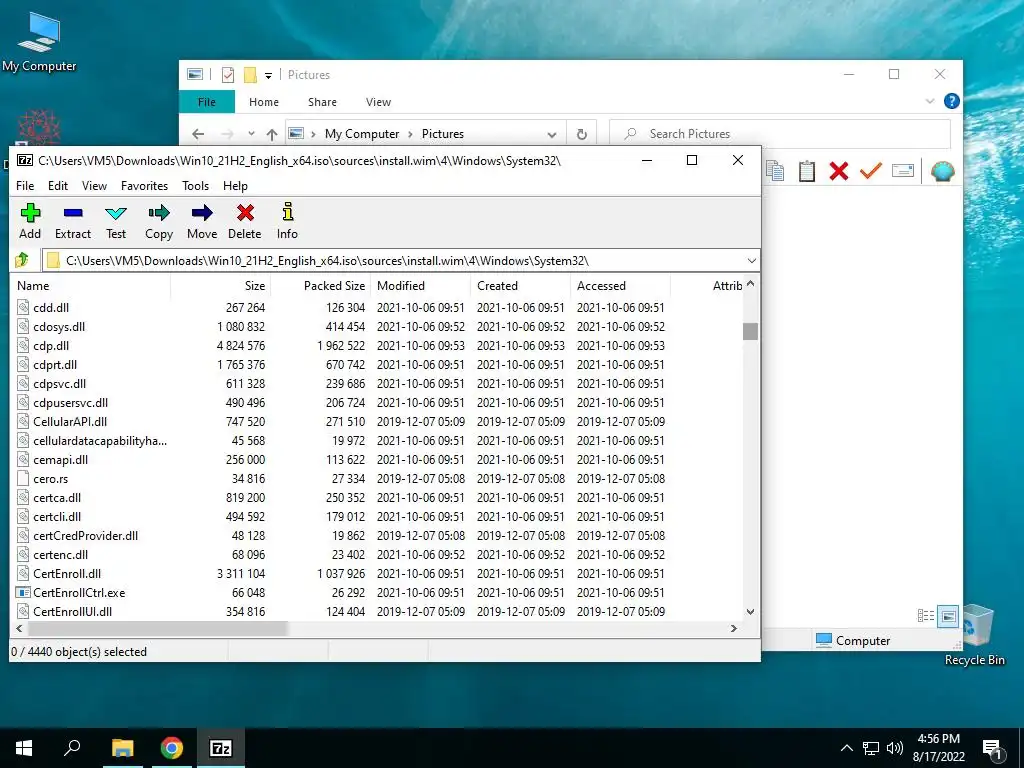Click the Add toolbar button in 7-Zip
The width and height of the screenshot is (1024, 768).
click(30, 221)
